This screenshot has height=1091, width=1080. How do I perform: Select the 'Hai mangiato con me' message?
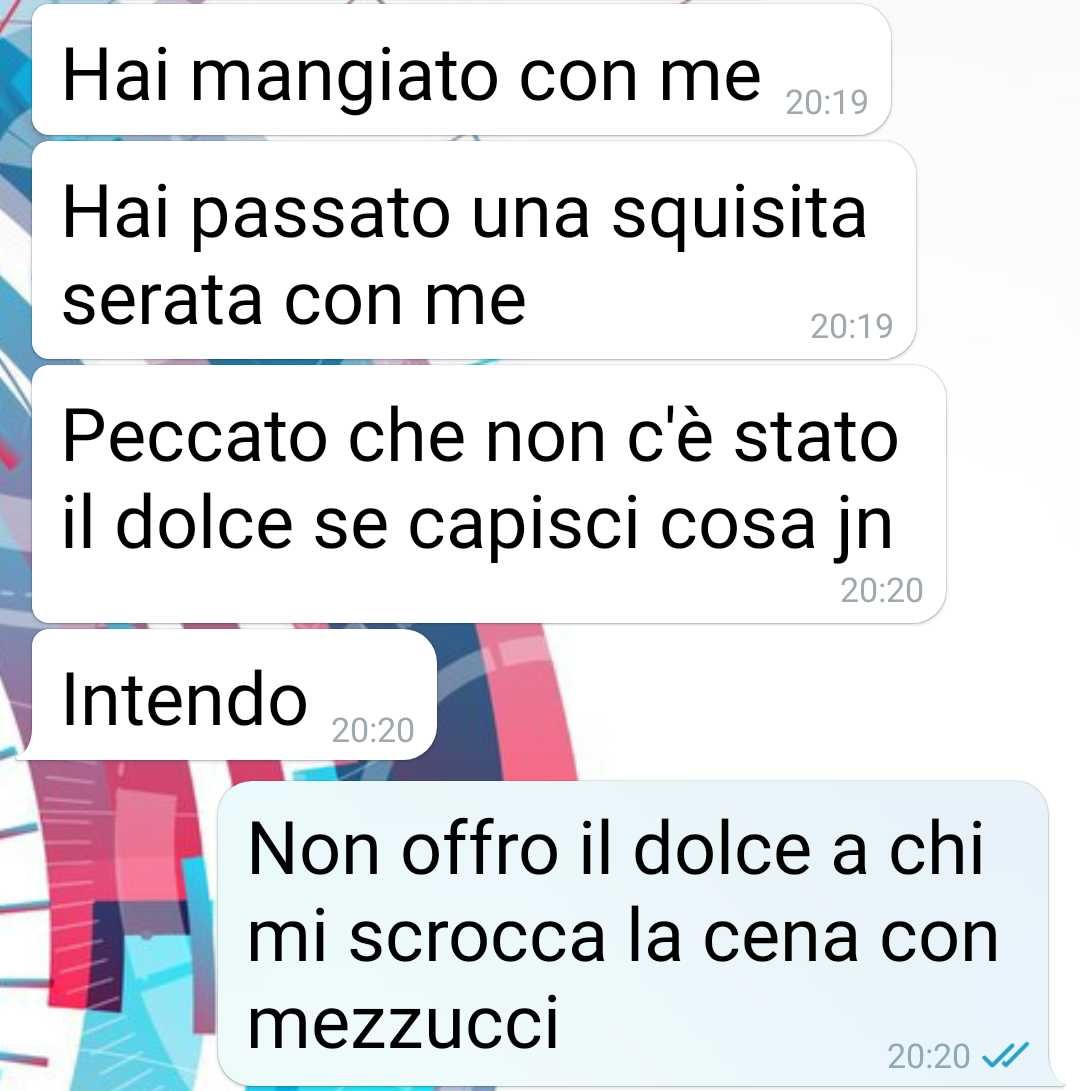(x=461, y=70)
